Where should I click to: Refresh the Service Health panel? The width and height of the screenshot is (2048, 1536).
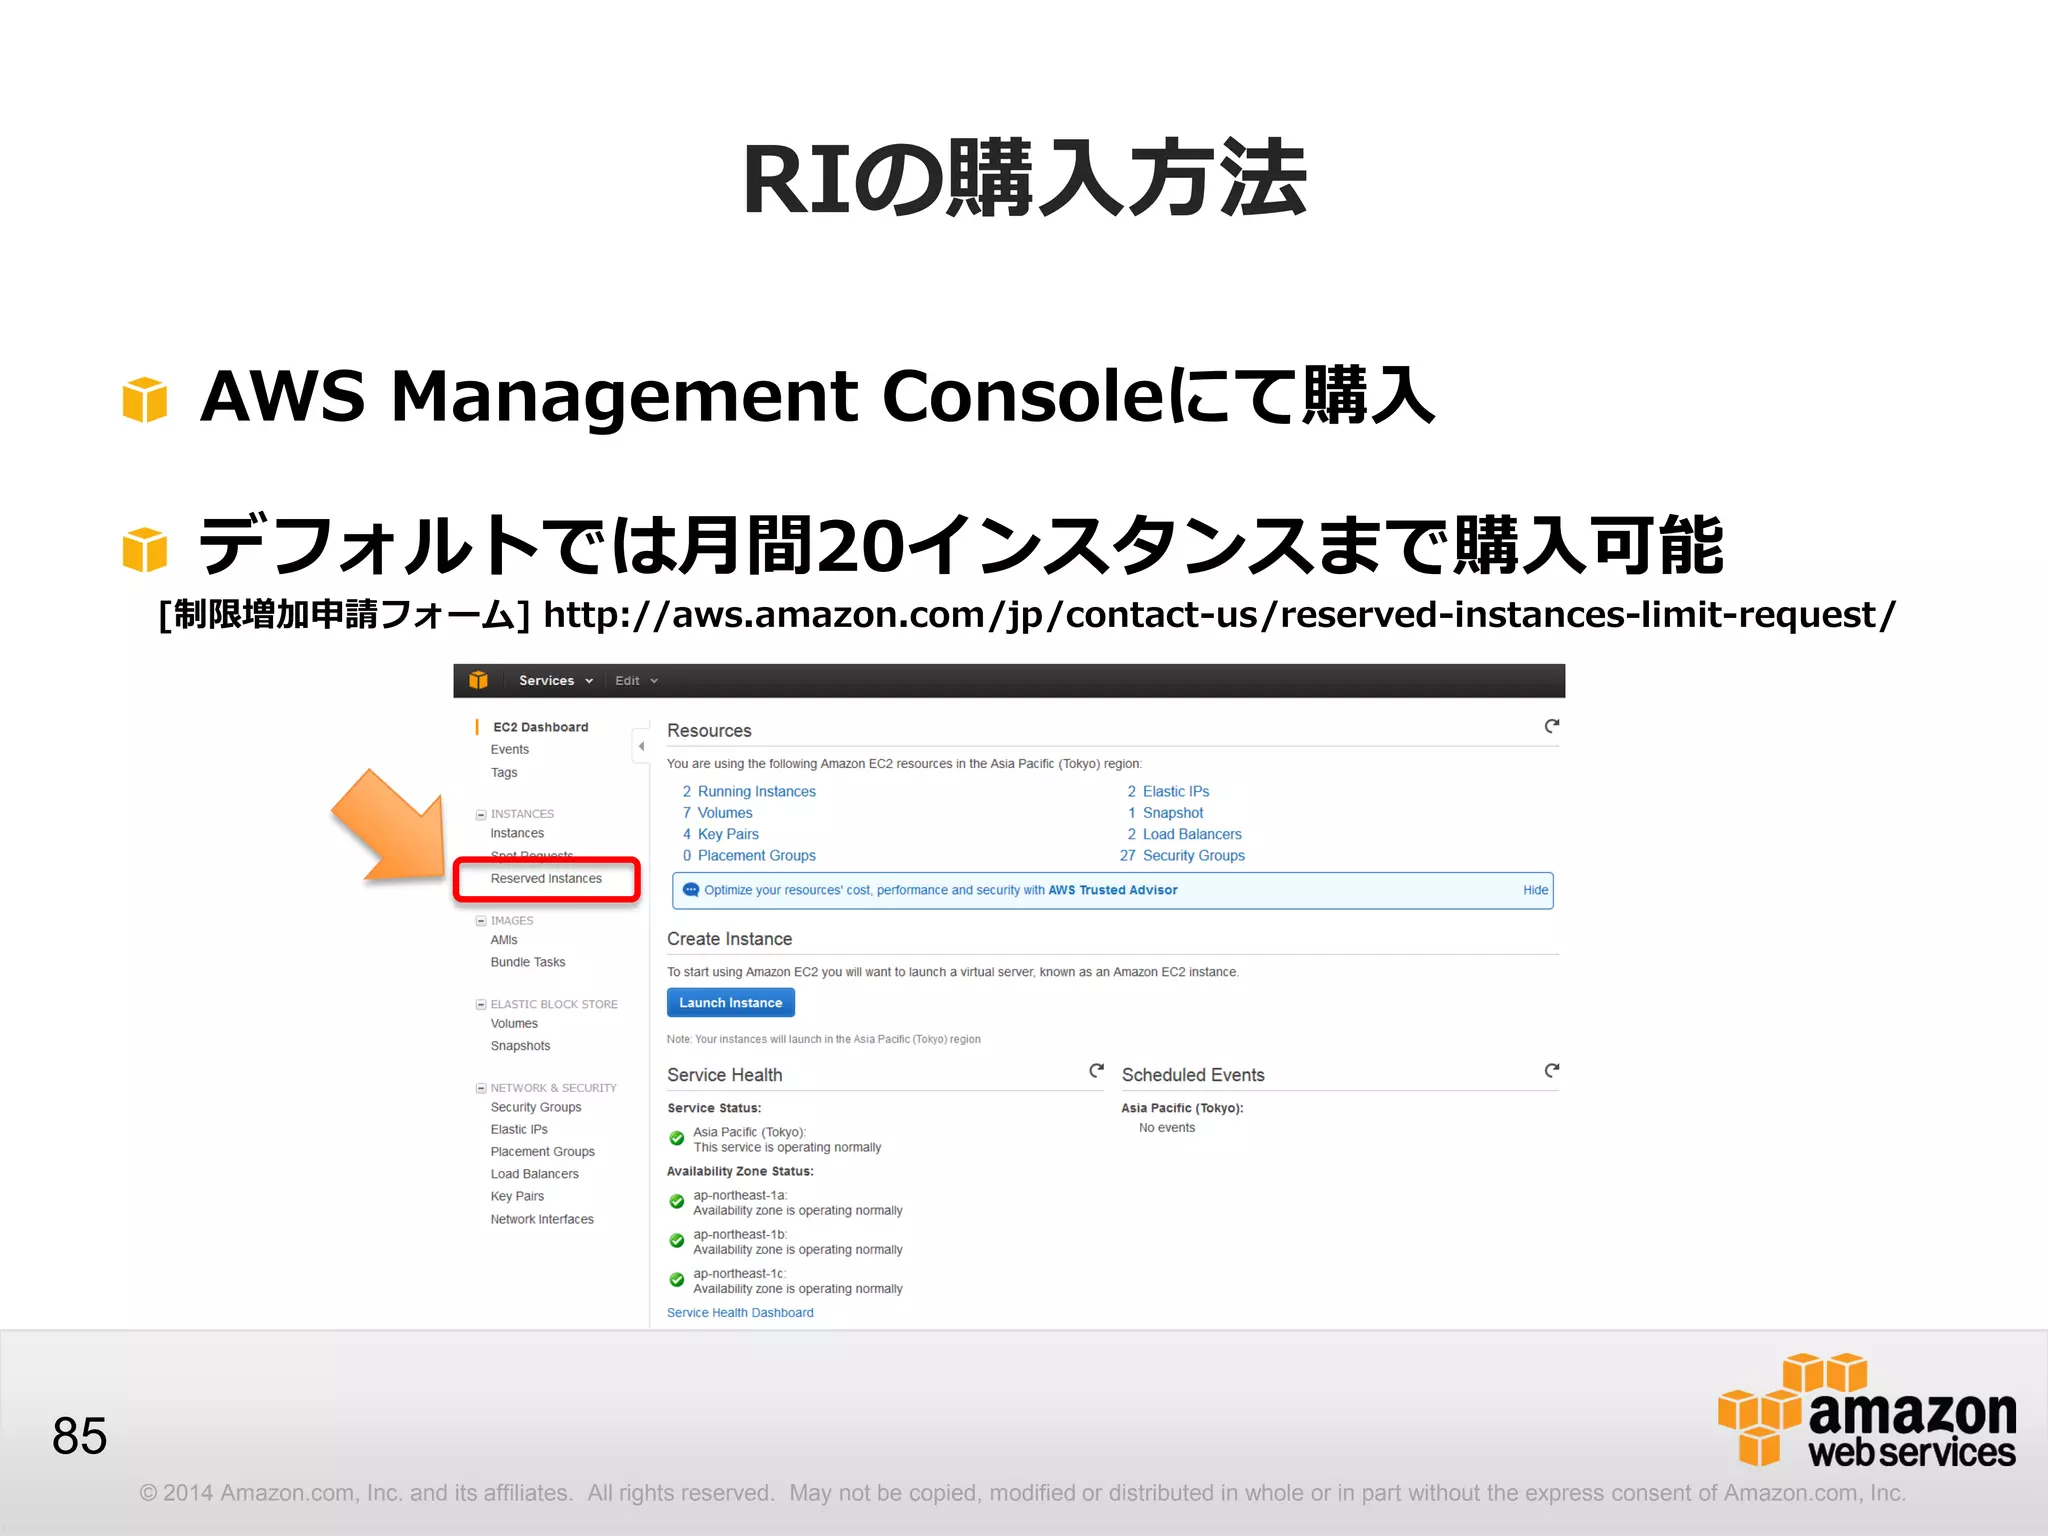[1096, 1071]
